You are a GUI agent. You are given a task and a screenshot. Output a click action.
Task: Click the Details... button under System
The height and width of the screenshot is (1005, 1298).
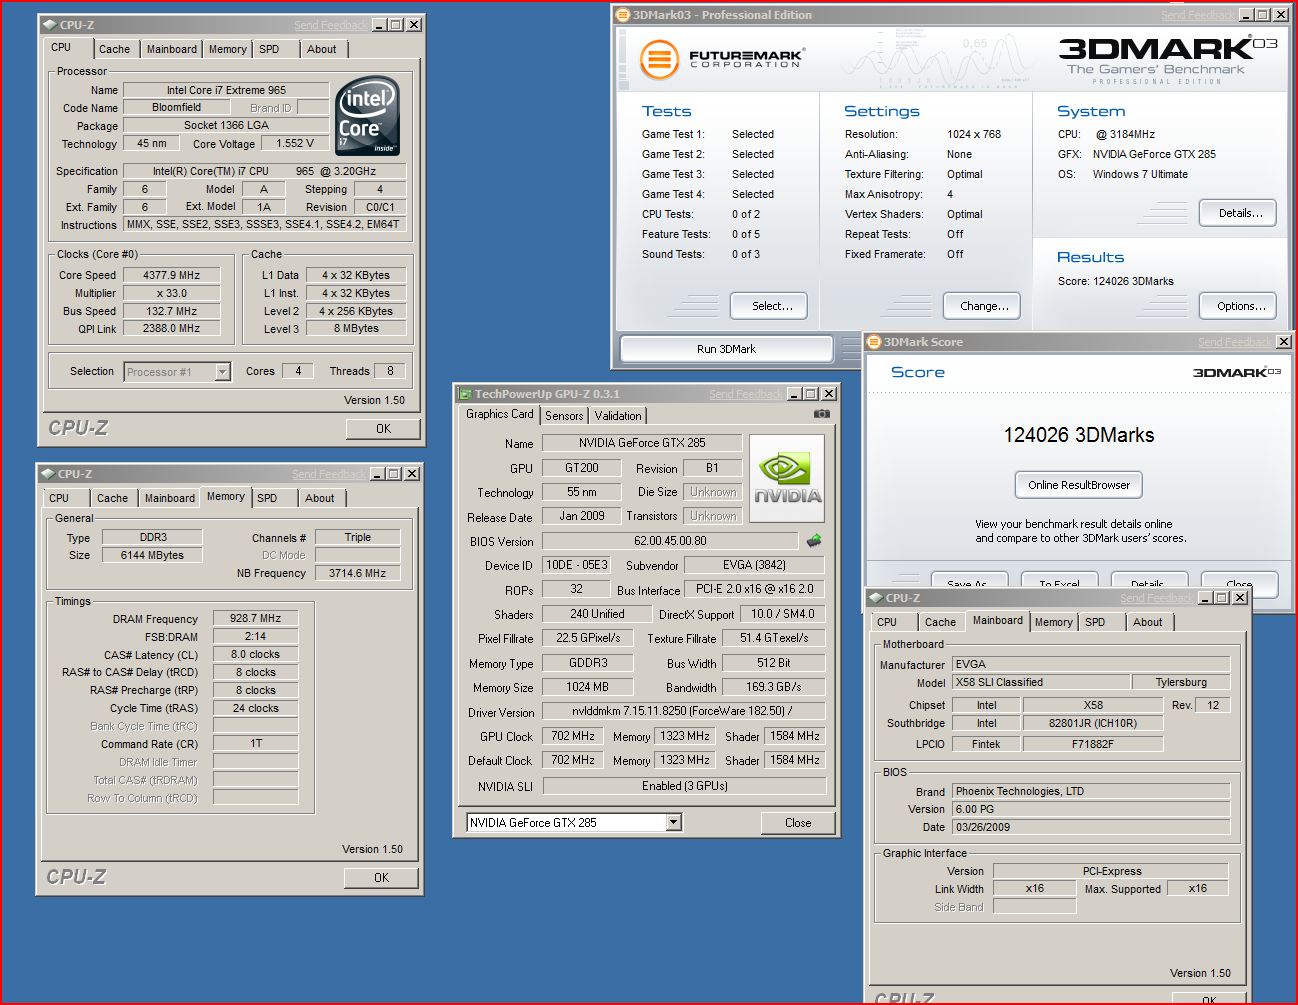tap(1238, 213)
